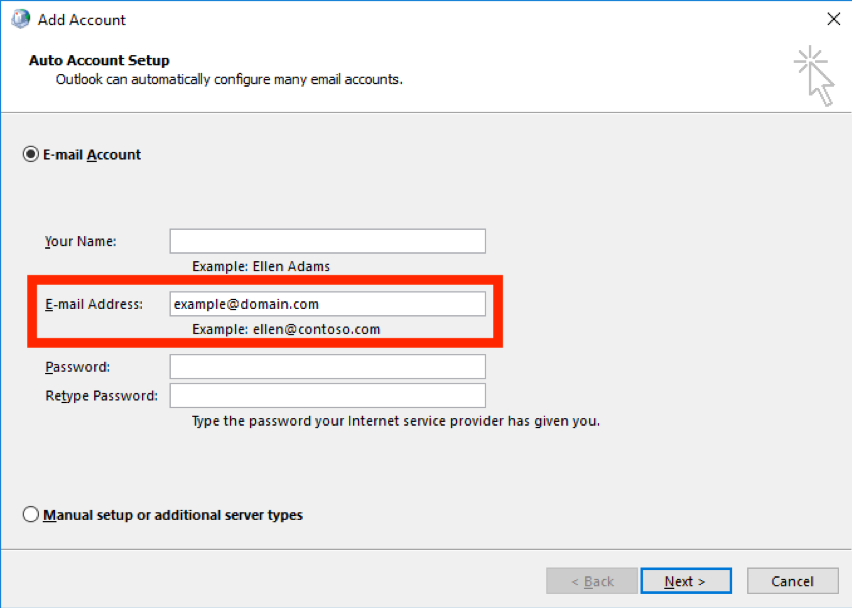This screenshot has height=608, width=852.
Task: Click the 'Example: Ellen Adams' hint text
Action: coord(261,266)
